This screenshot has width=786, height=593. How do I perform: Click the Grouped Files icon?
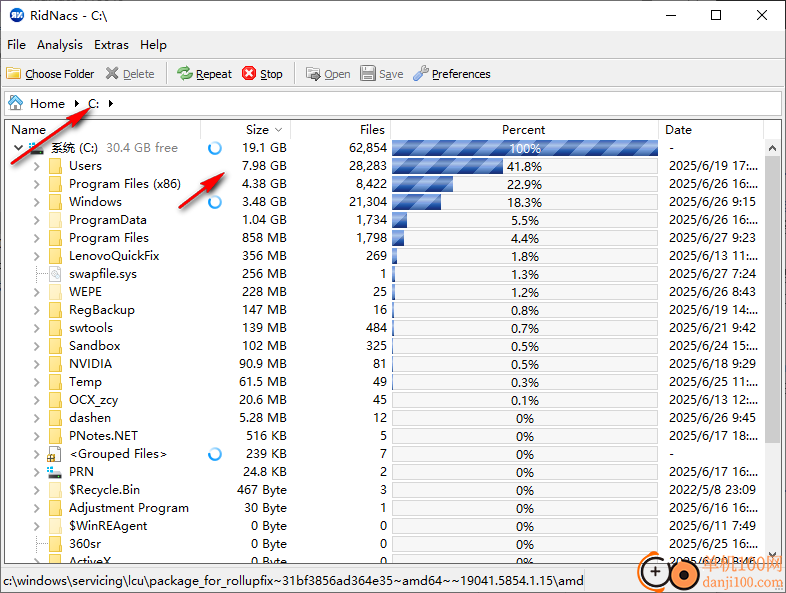pyautogui.click(x=54, y=454)
